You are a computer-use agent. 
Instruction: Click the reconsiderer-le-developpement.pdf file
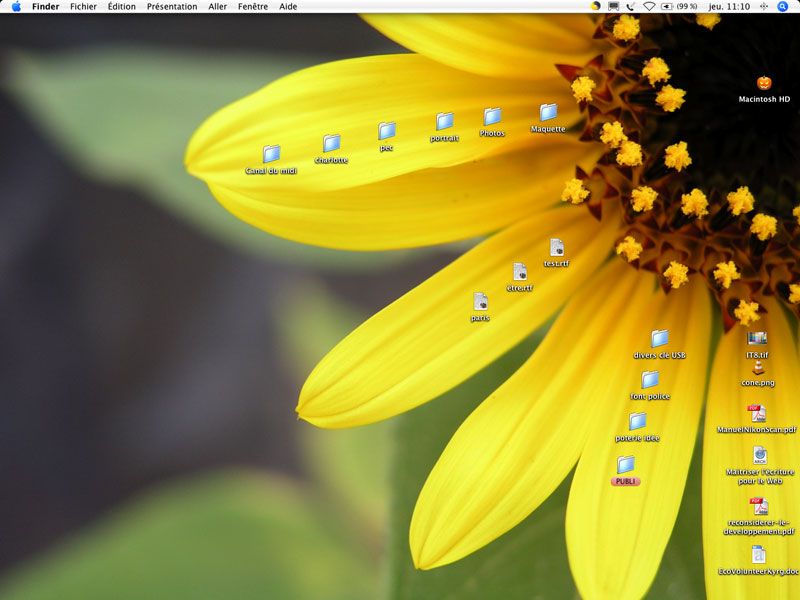(759, 507)
